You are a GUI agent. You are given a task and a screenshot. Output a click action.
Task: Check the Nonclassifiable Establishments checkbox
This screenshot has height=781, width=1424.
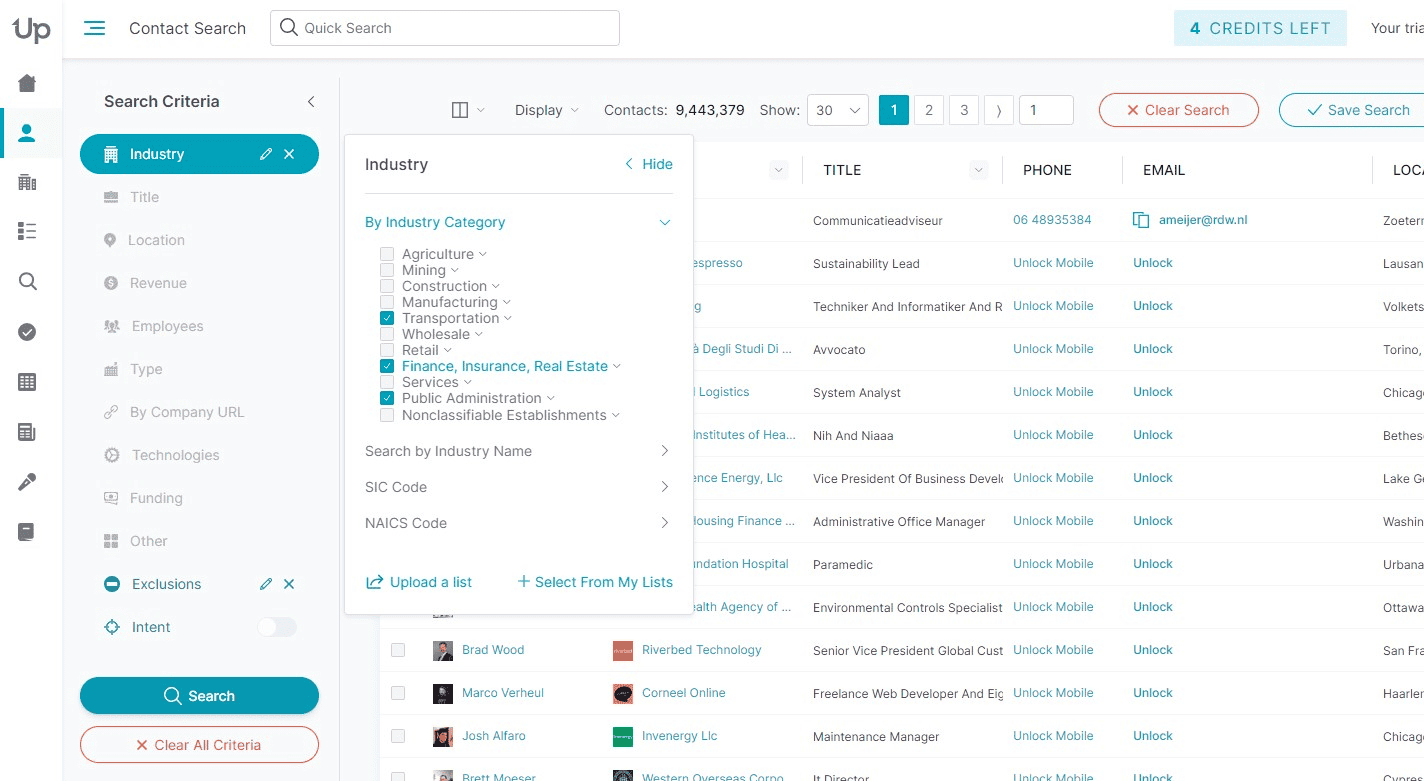point(387,415)
